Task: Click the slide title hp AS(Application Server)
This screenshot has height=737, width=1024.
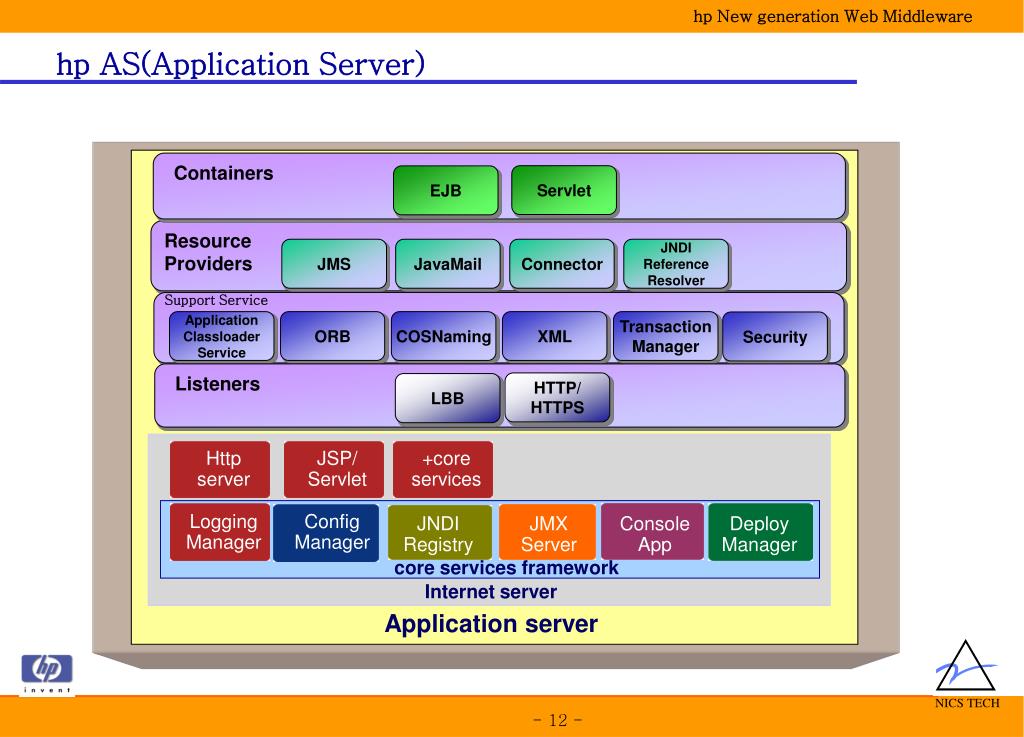Action: tap(240, 65)
